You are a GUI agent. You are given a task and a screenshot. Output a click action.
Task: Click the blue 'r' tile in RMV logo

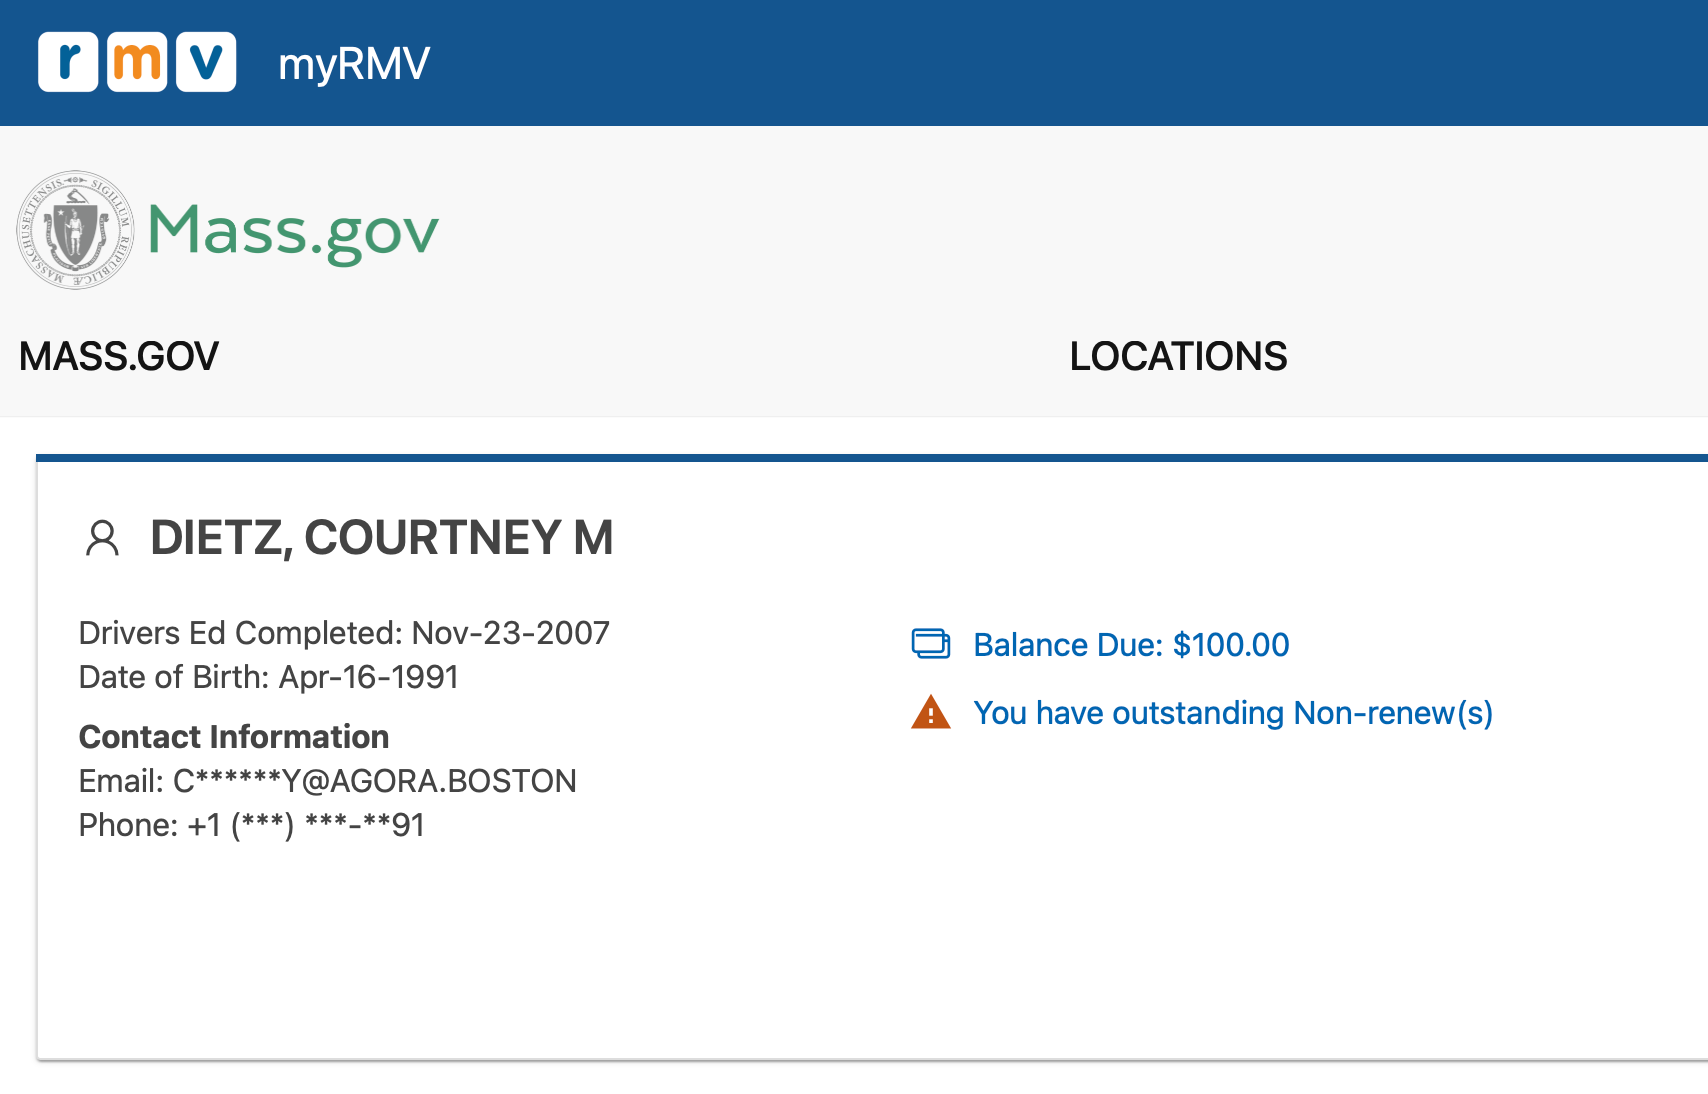click(68, 62)
